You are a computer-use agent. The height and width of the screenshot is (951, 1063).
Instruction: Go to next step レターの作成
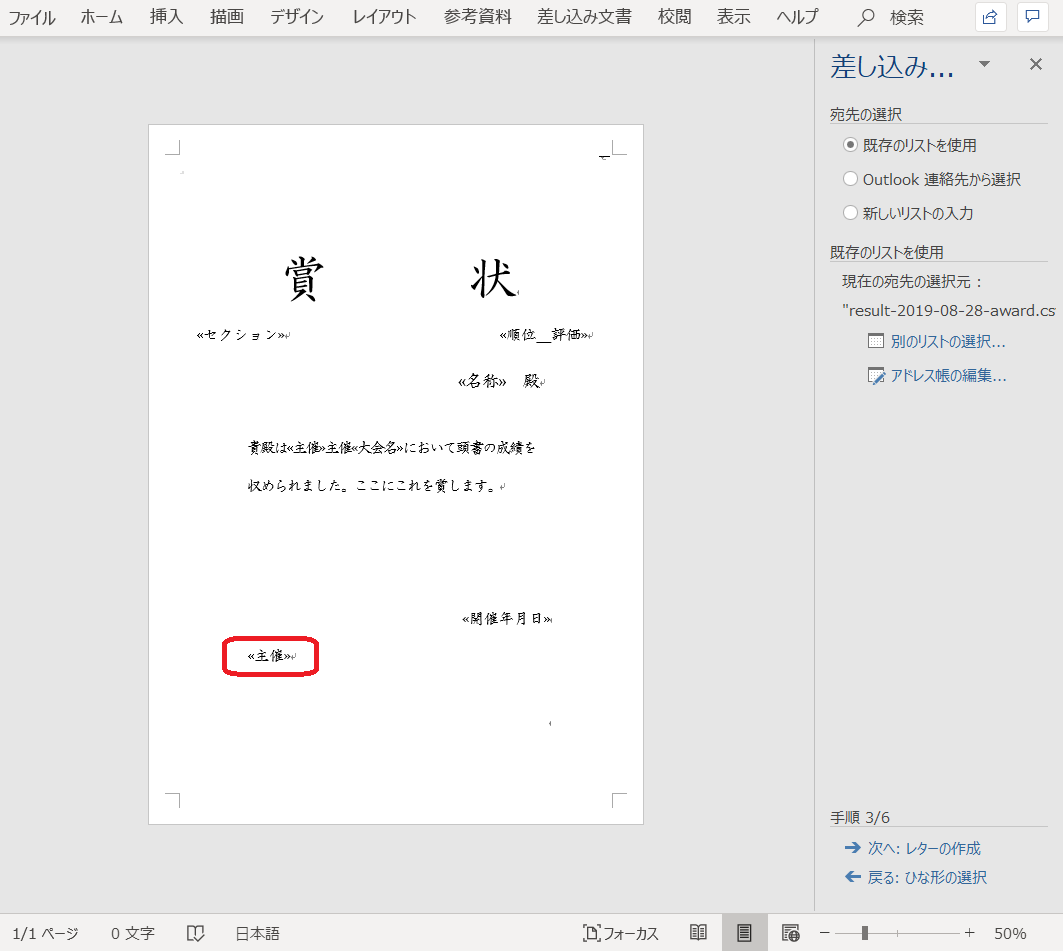click(923, 848)
